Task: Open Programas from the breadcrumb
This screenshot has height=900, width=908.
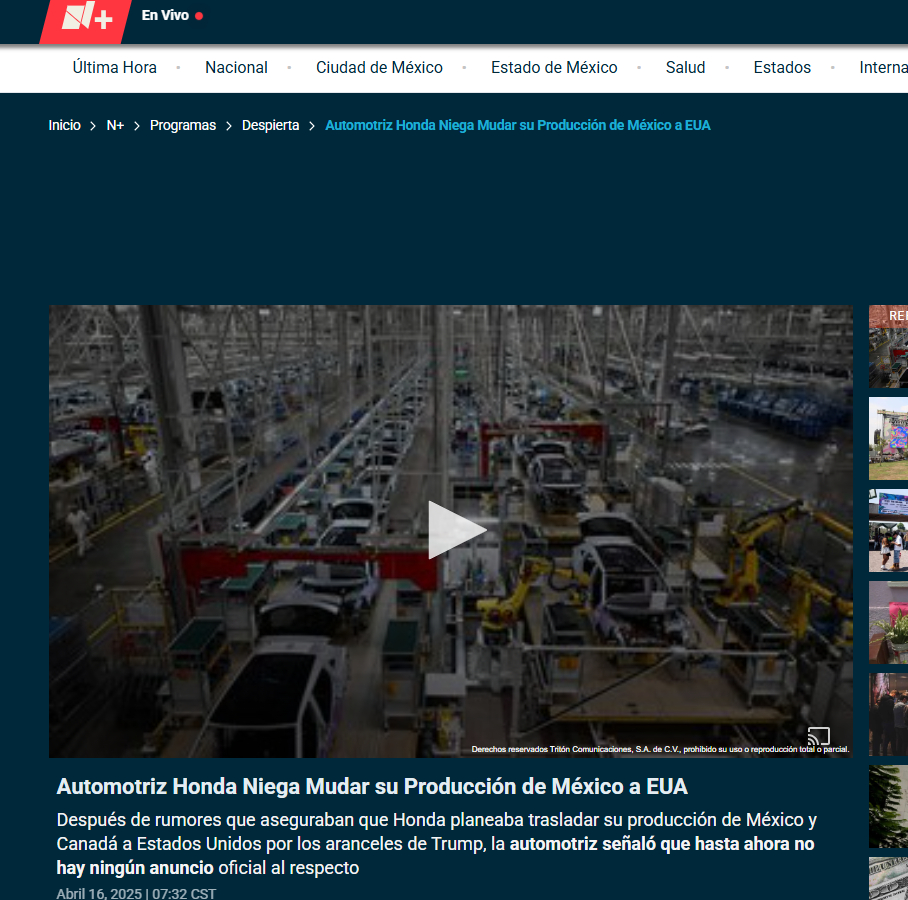Action: click(x=183, y=125)
